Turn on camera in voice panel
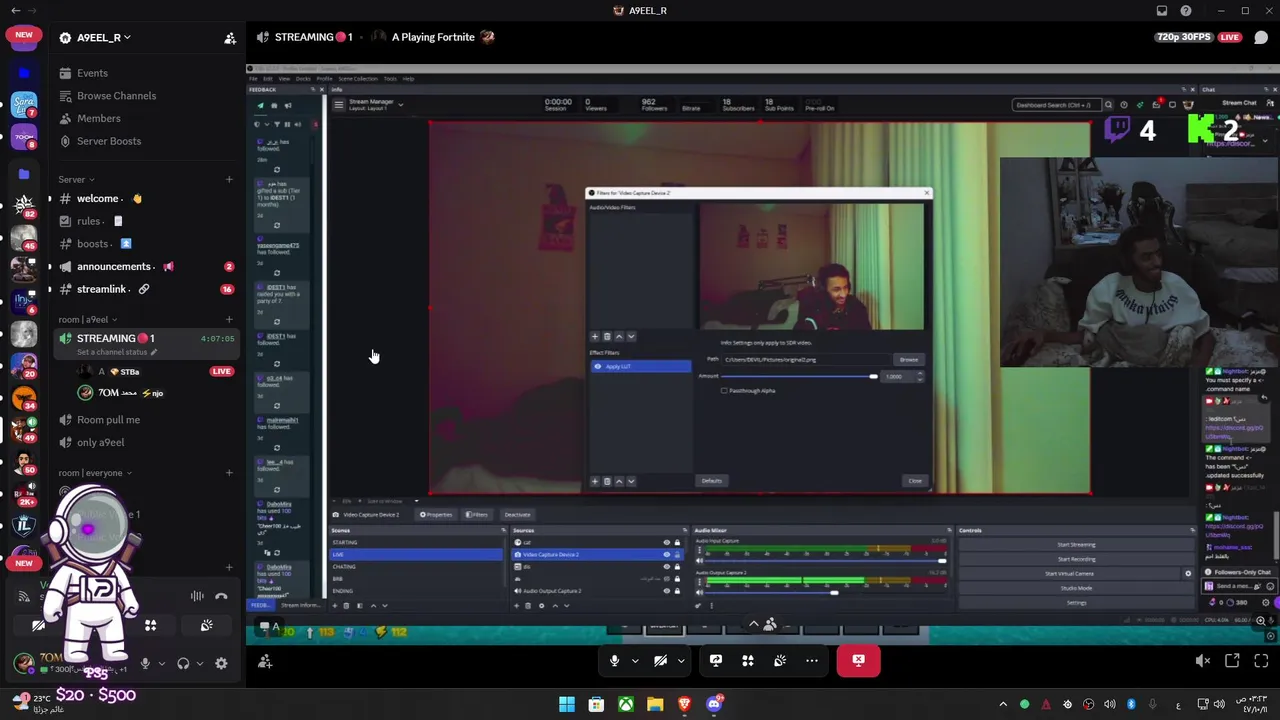 click(38, 626)
